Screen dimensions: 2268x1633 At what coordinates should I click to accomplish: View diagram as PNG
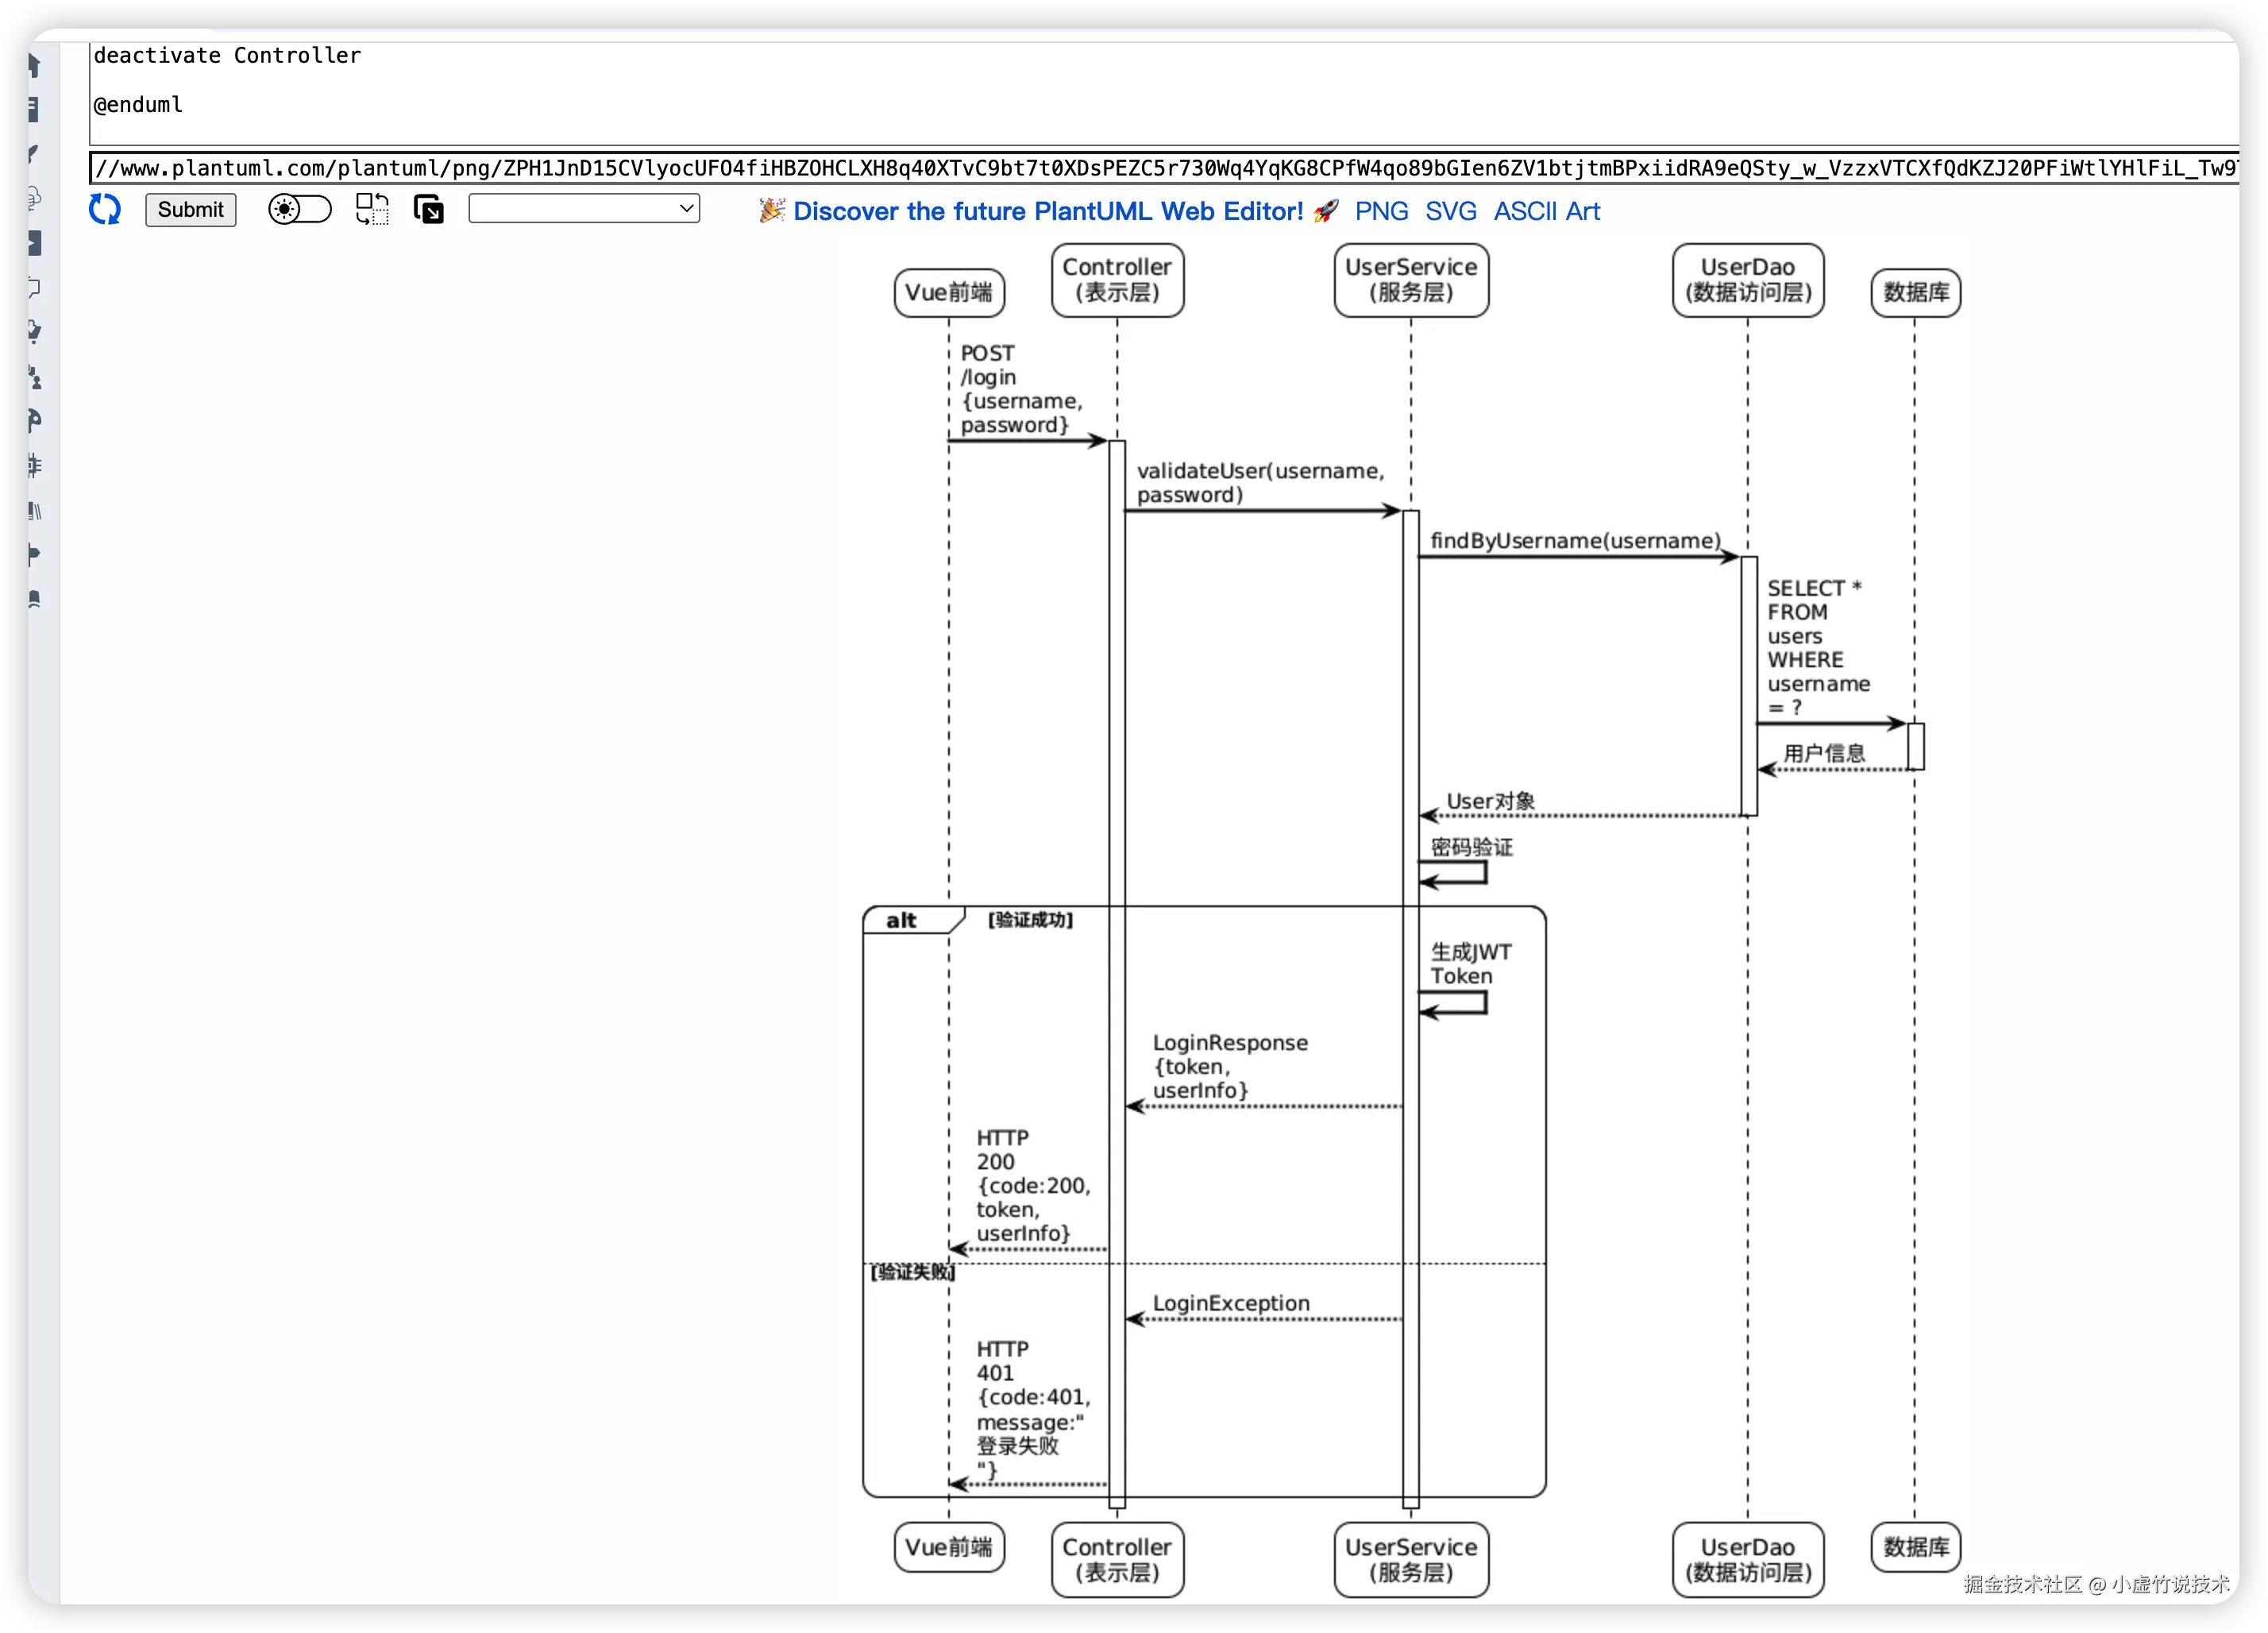(1381, 211)
